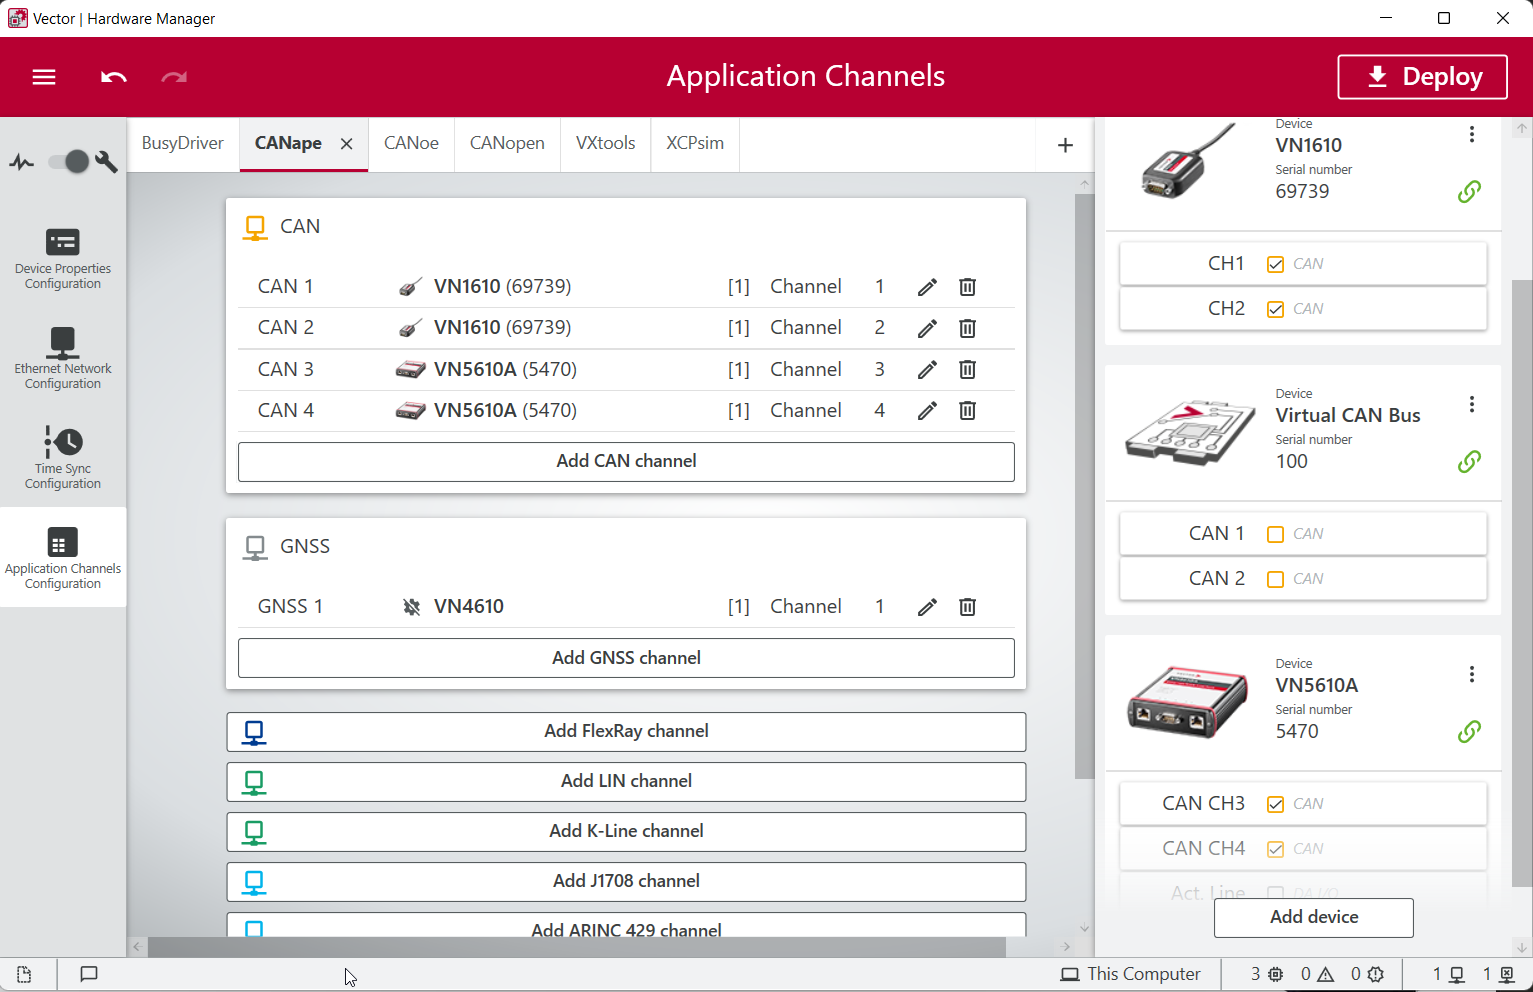Image resolution: width=1533 pixels, height=992 pixels.
Task: Click the Virtual CAN Bus thumbnail
Action: 1189,431
